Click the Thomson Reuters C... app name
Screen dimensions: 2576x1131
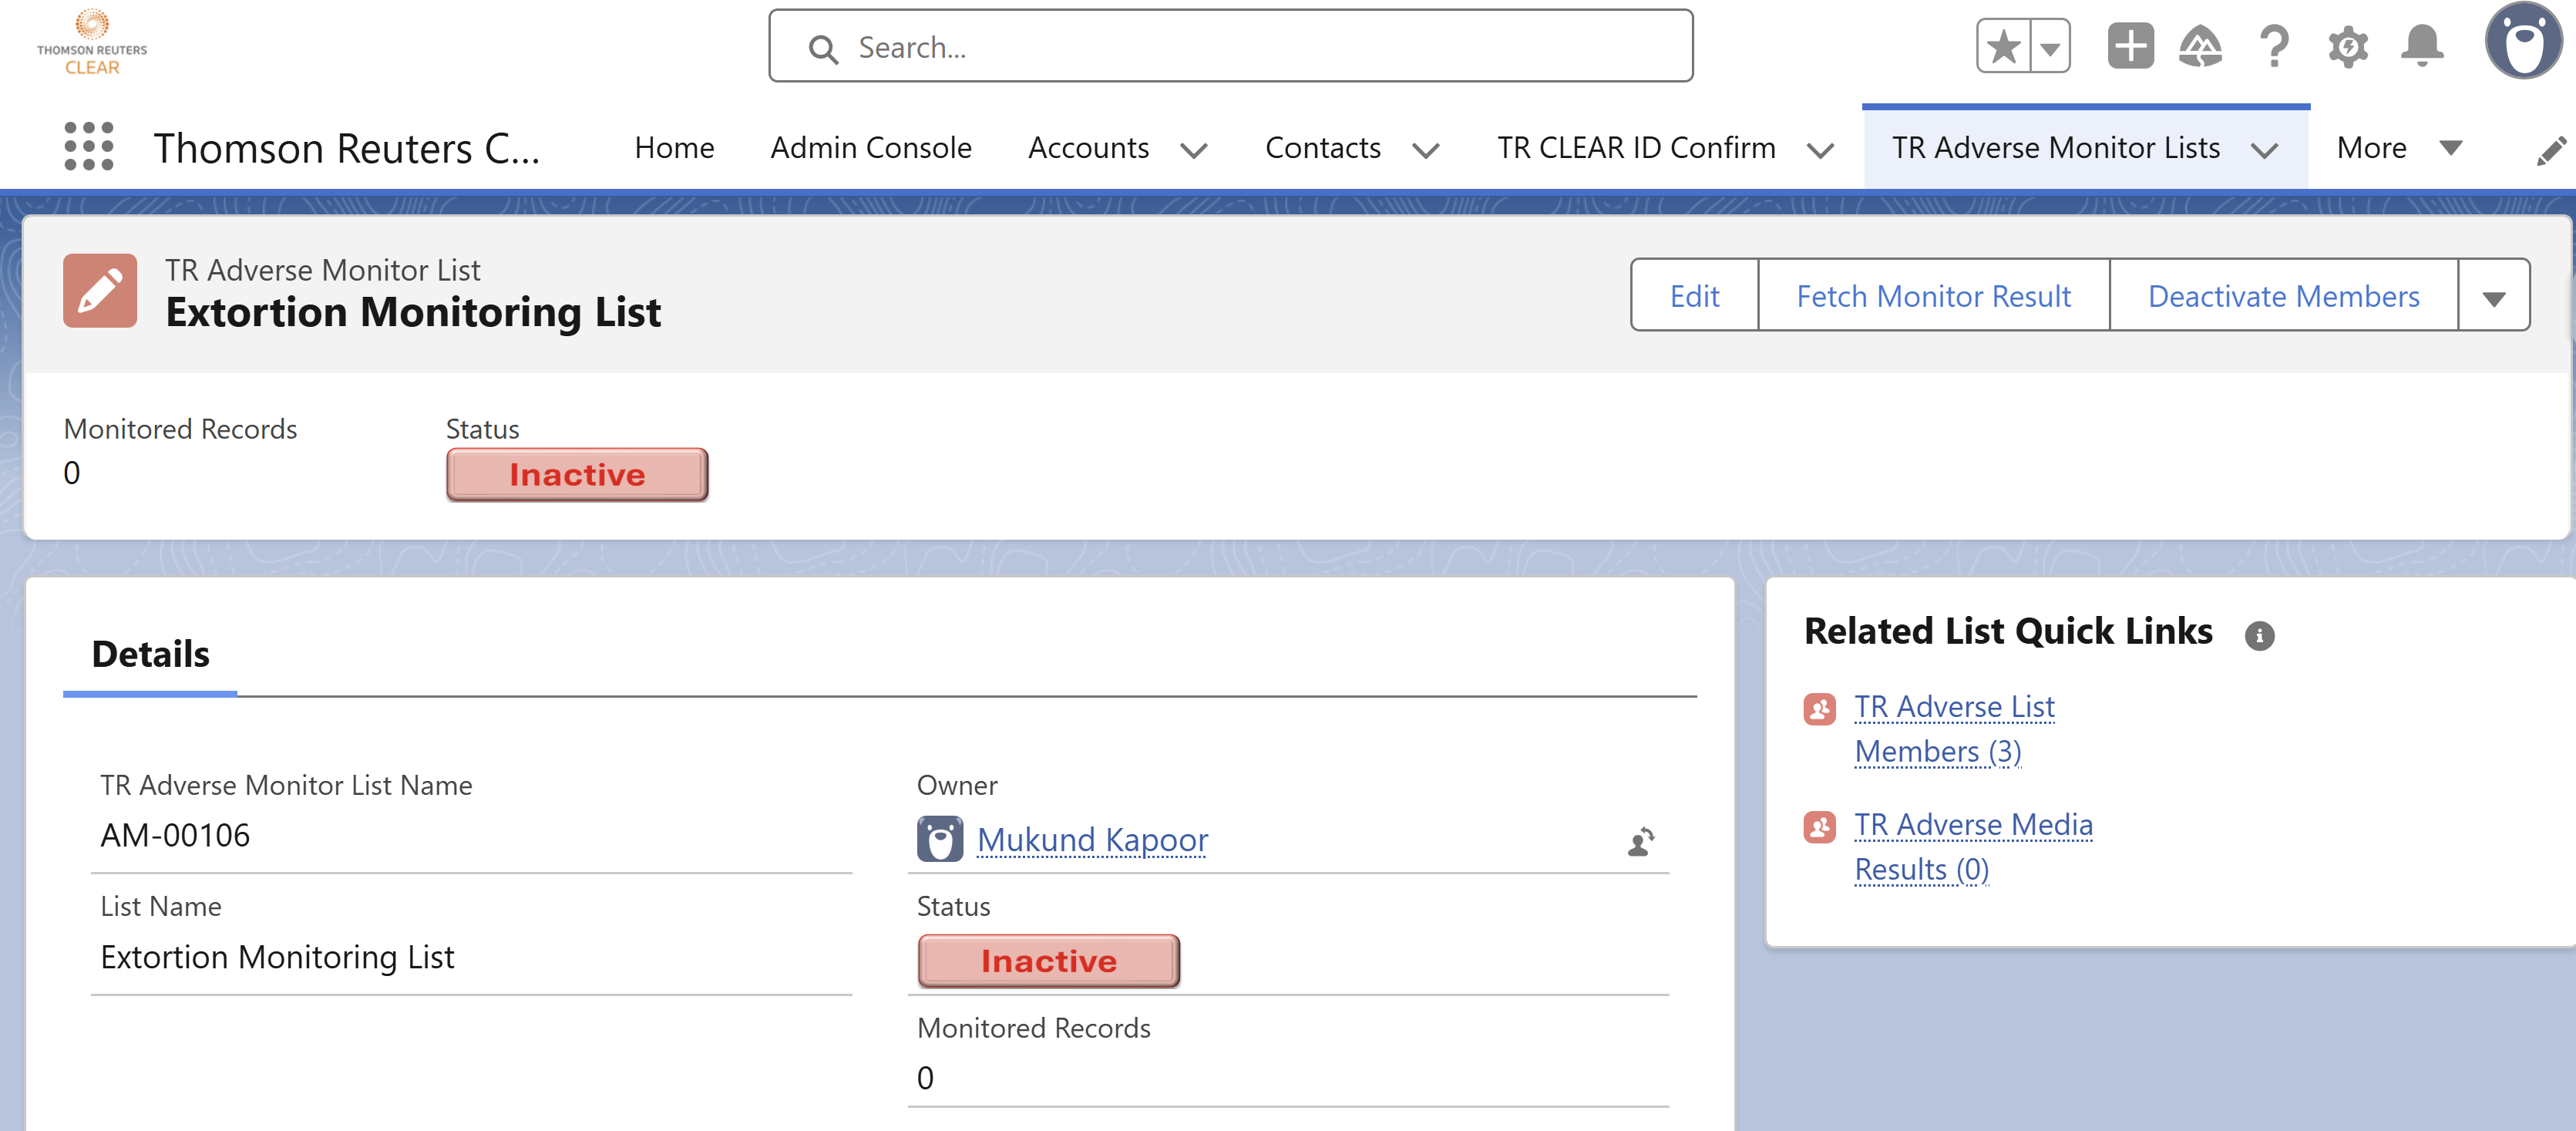[346, 148]
